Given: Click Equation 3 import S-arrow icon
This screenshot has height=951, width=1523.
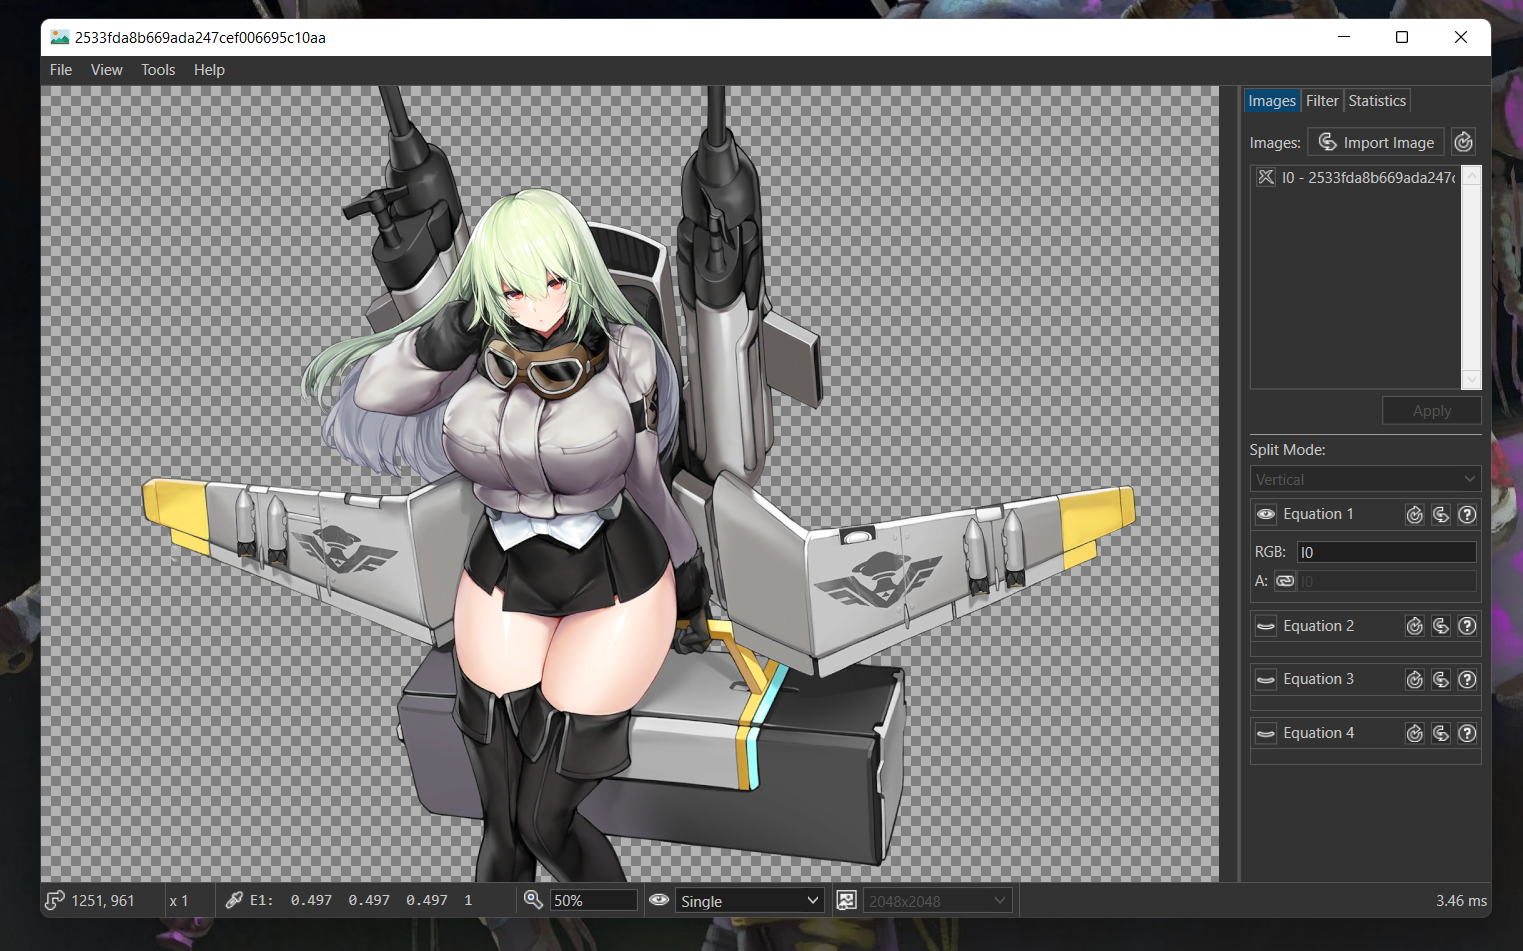Looking at the screenshot, I should 1440,679.
